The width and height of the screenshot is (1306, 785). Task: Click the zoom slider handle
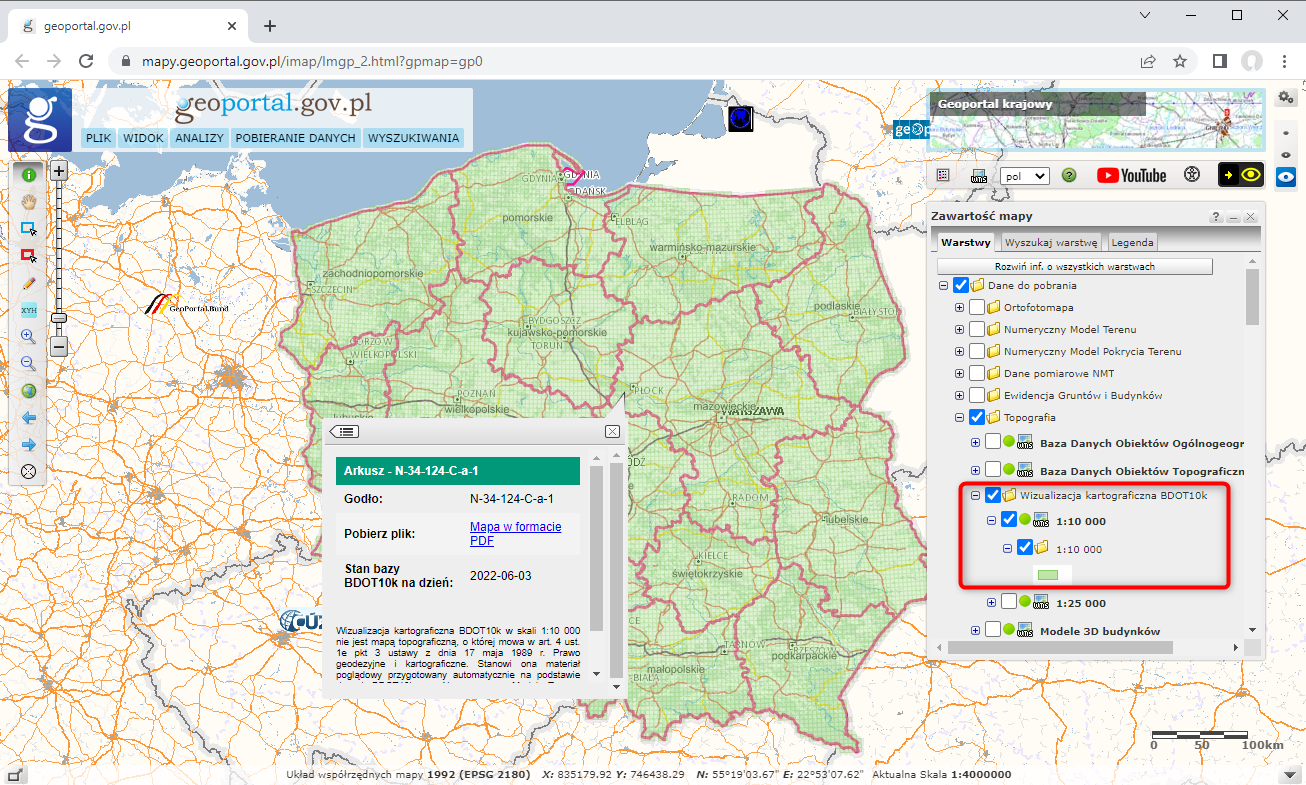(x=59, y=317)
